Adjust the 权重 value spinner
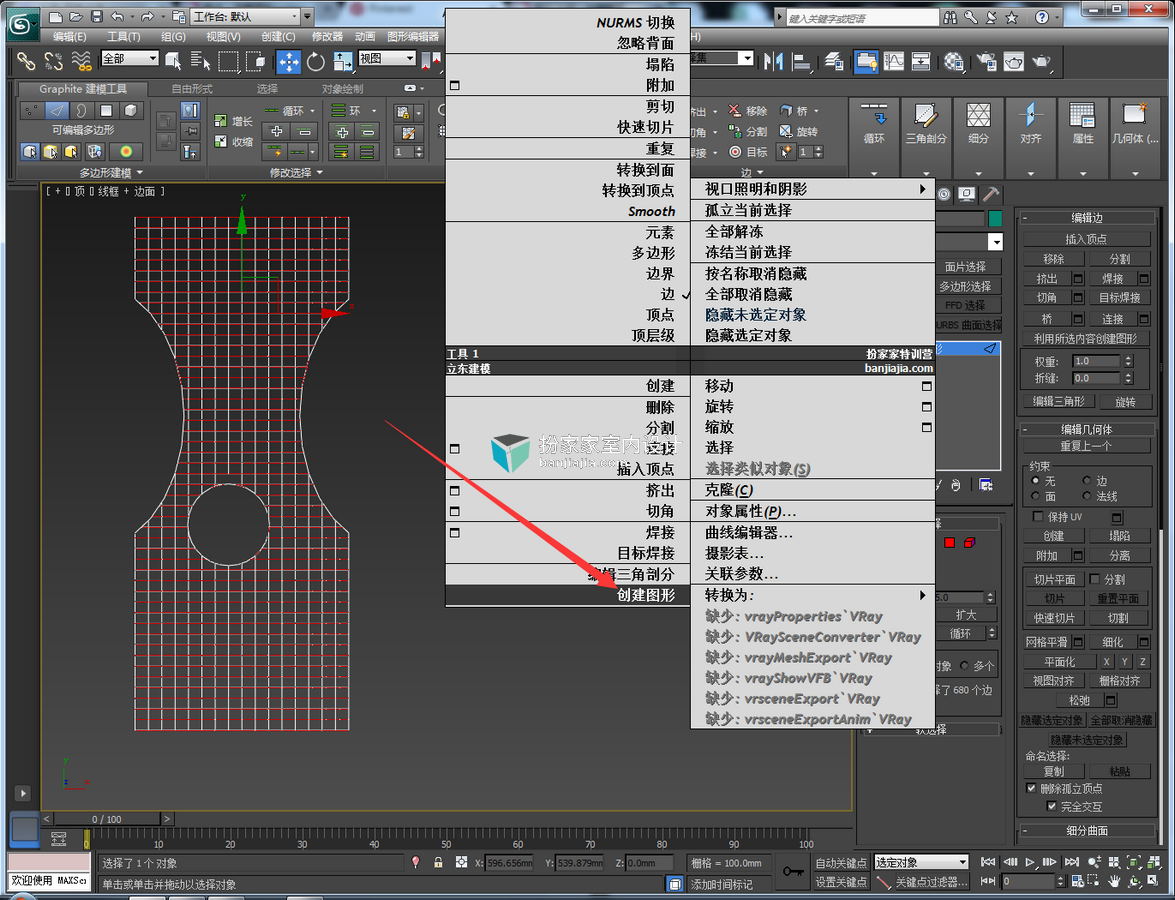This screenshot has width=1175, height=900. pyautogui.click(x=1129, y=361)
